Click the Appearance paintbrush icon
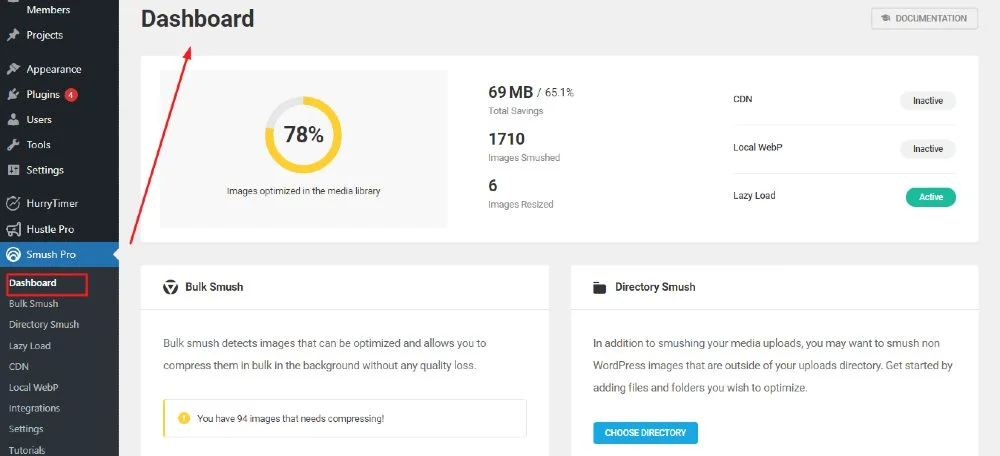 (13, 70)
